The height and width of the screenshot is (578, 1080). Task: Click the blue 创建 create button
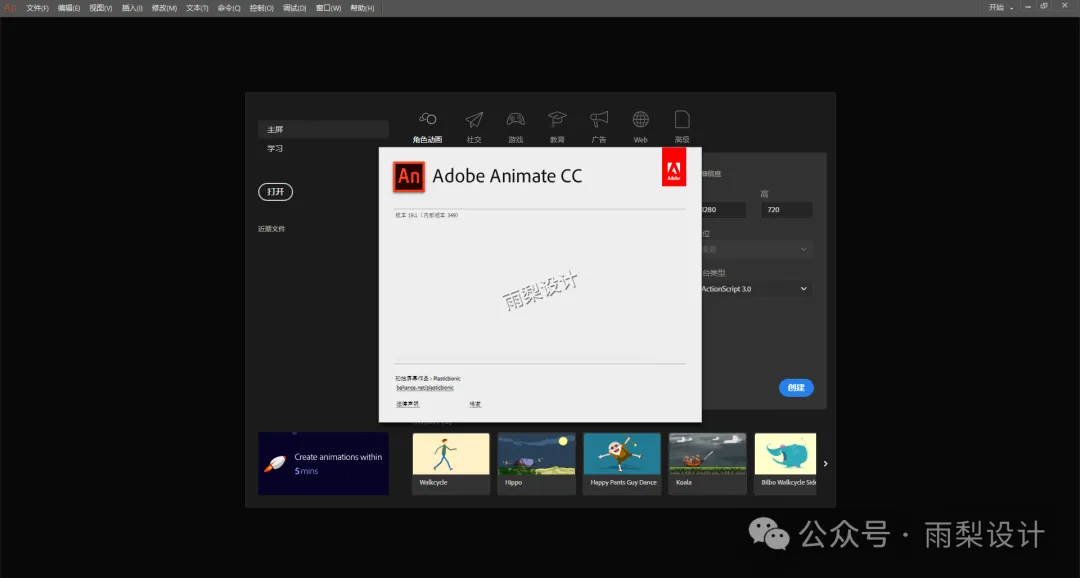796,387
